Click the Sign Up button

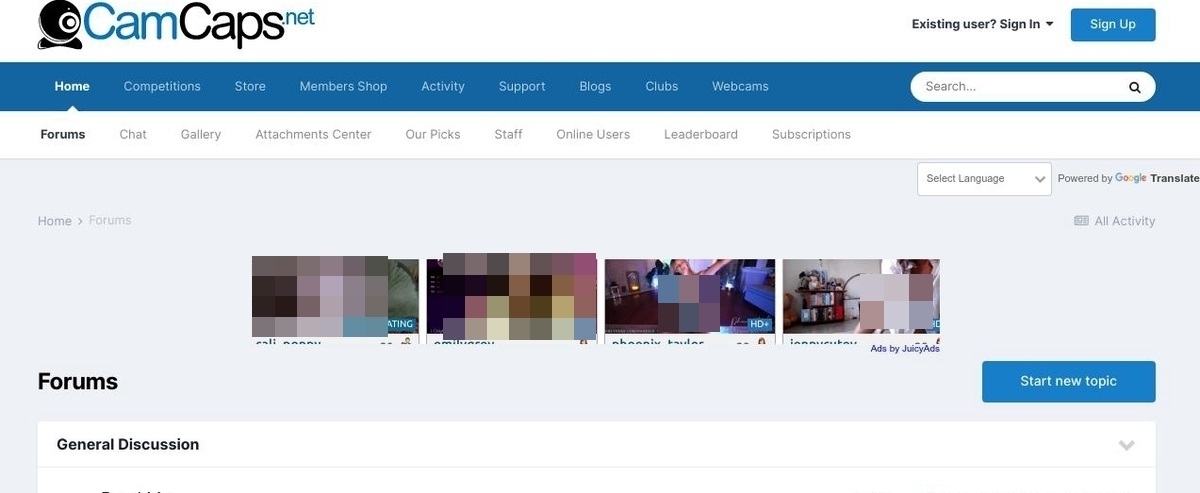(1112, 24)
